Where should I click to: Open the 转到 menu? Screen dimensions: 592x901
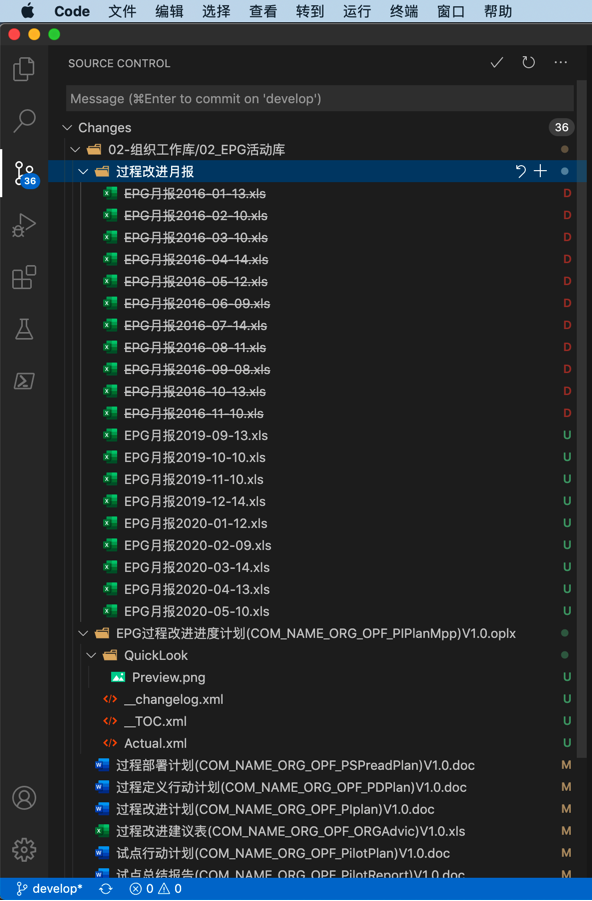coord(310,11)
